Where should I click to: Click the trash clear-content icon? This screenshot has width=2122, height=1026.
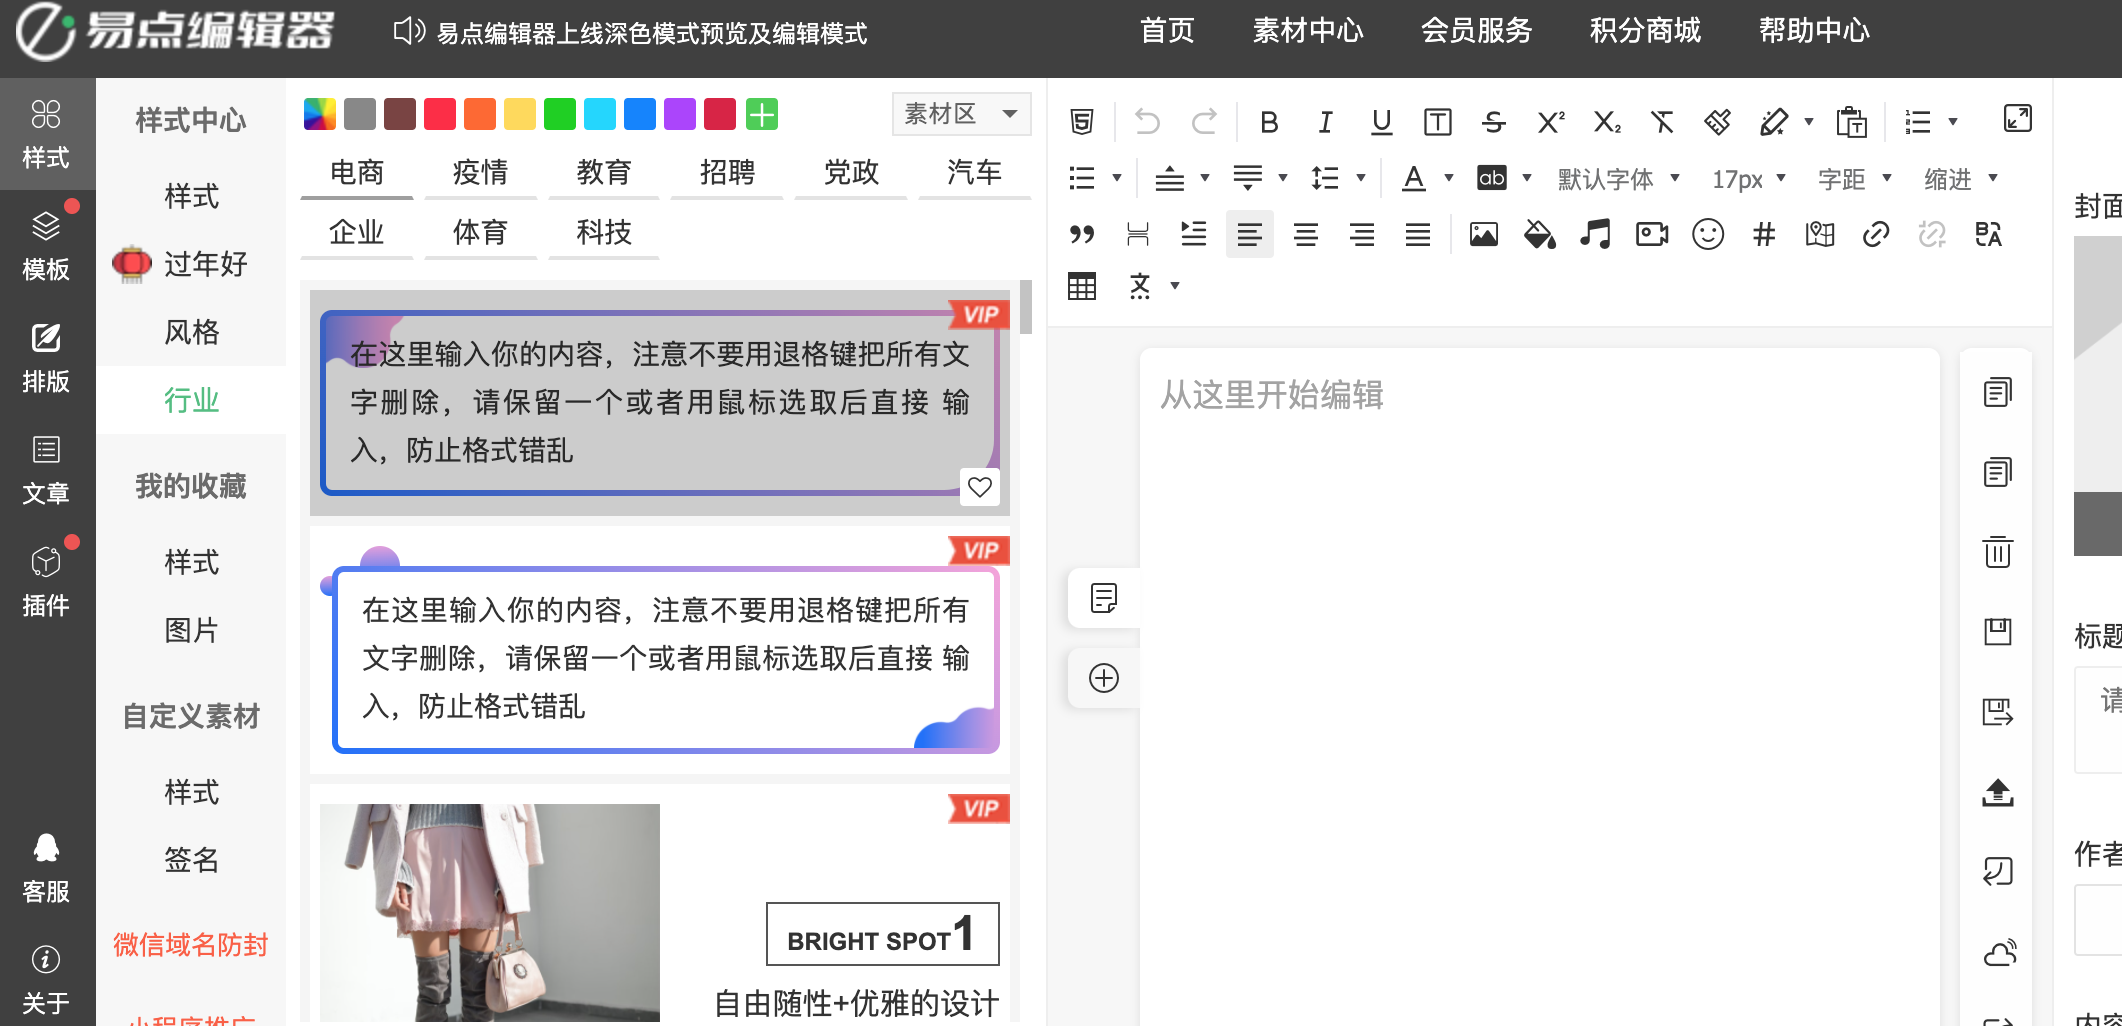tap(1998, 552)
